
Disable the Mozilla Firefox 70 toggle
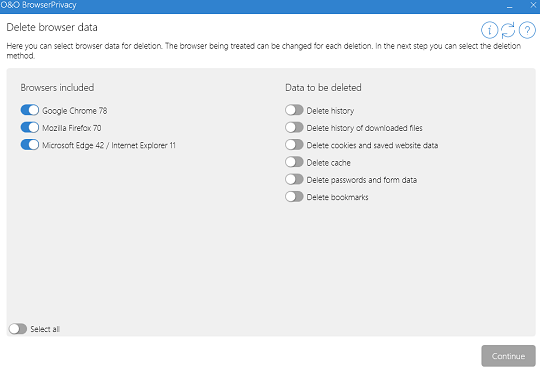(x=30, y=127)
